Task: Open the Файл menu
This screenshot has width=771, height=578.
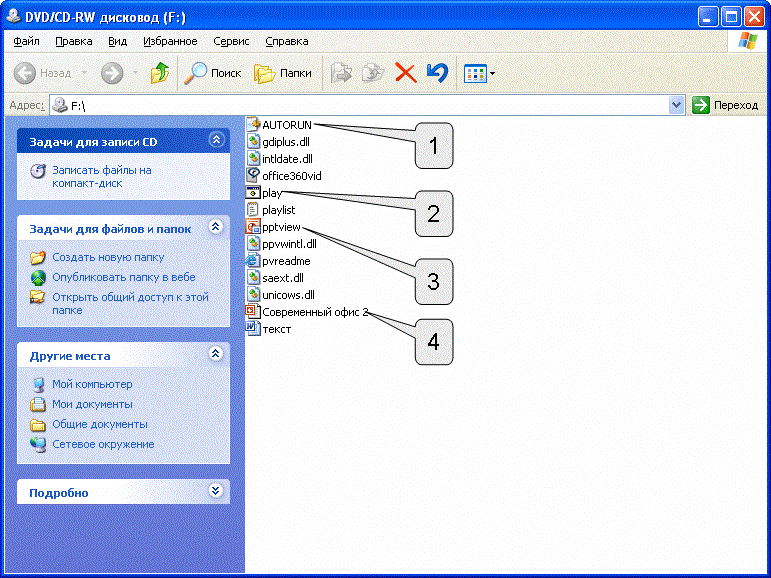Action: point(27,41)
